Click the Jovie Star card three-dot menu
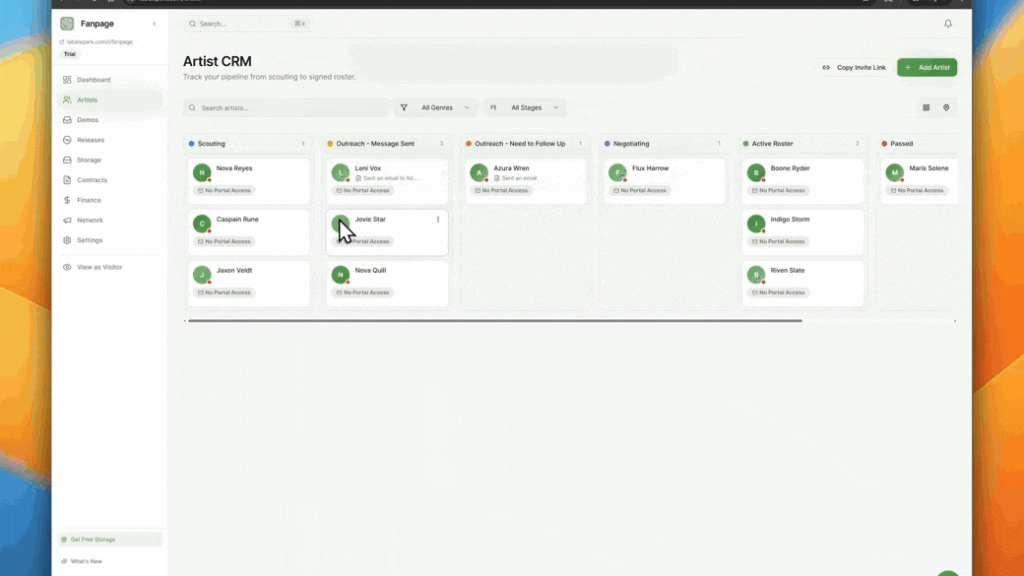The image size is (1024, 576). click(438, 219)
